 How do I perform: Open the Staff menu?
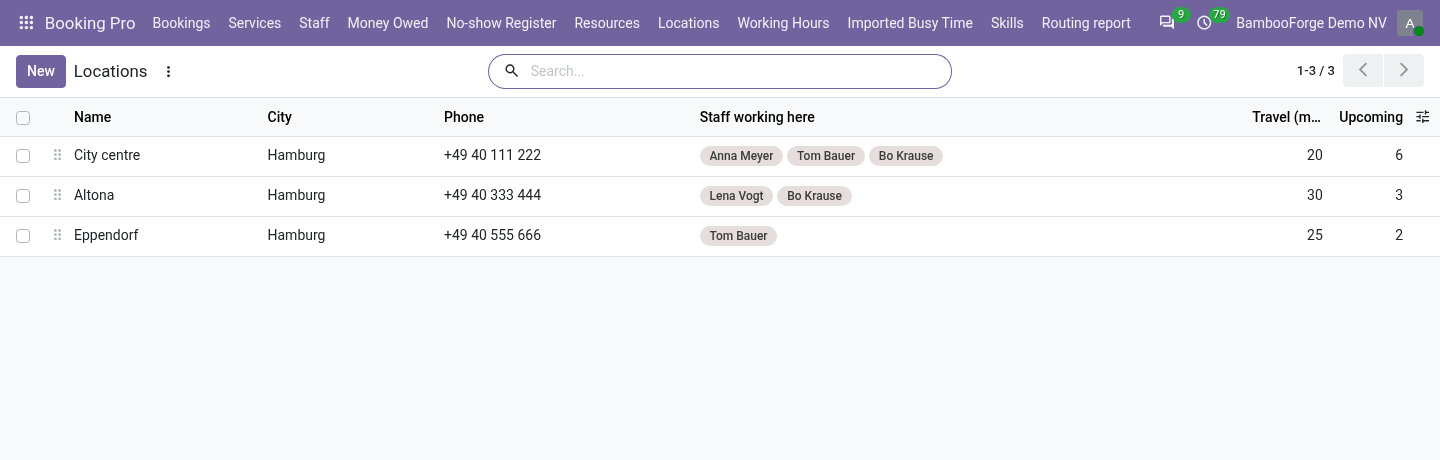(314, 23)
